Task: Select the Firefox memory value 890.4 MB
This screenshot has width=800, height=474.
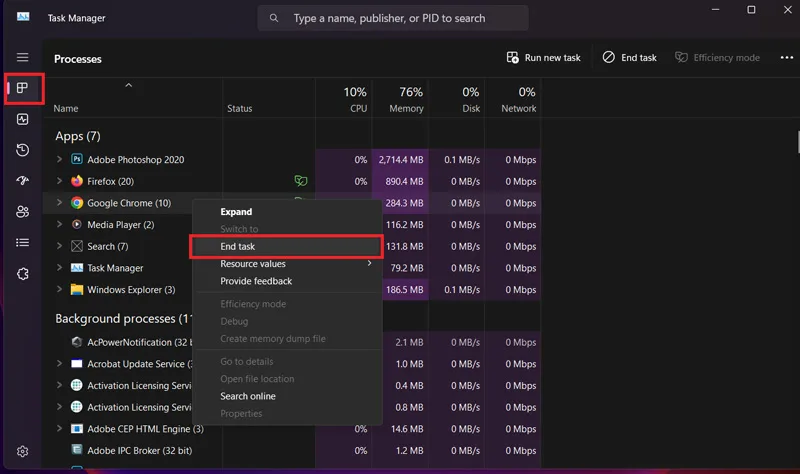Action: click(x=401, y=181)
